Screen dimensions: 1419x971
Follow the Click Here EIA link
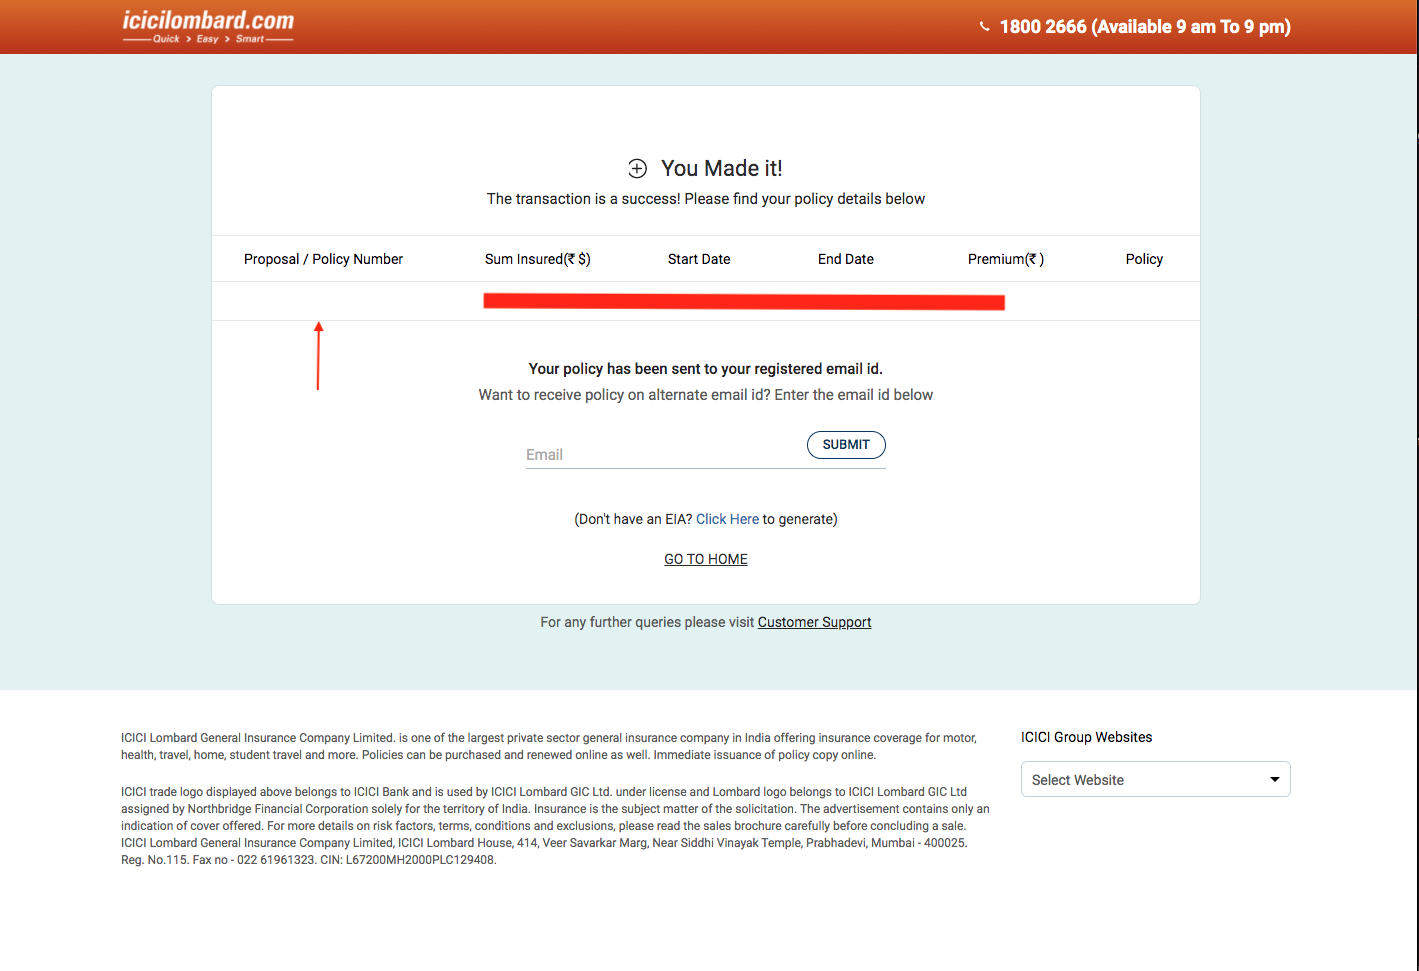[x=727, y=519]
